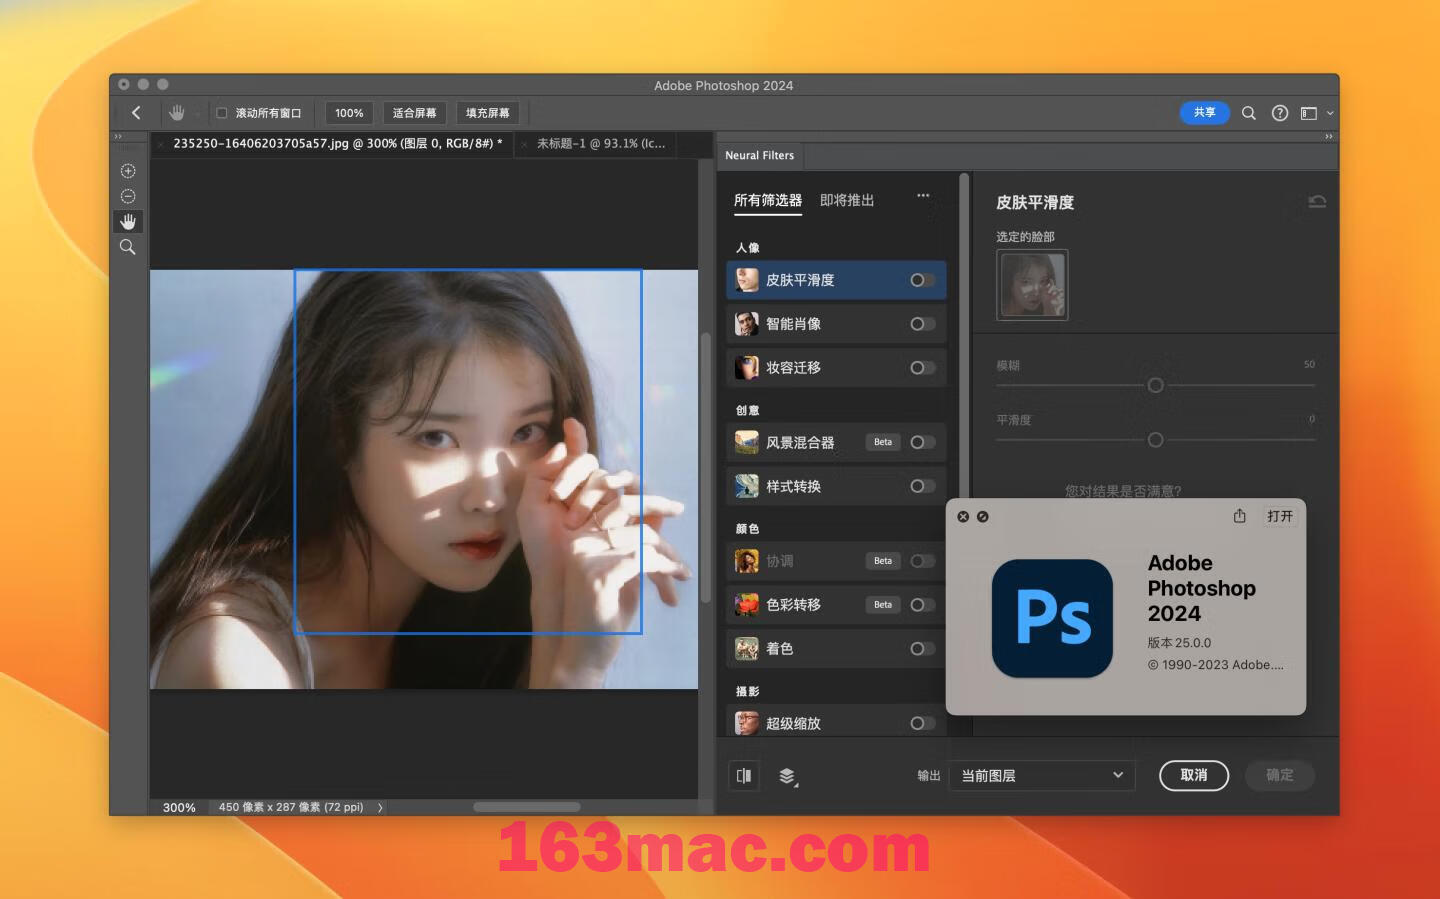Viewport: 1440px width, 899px height.
Task: Click the 样式转换 filter icon
Action: coord(747,486)
